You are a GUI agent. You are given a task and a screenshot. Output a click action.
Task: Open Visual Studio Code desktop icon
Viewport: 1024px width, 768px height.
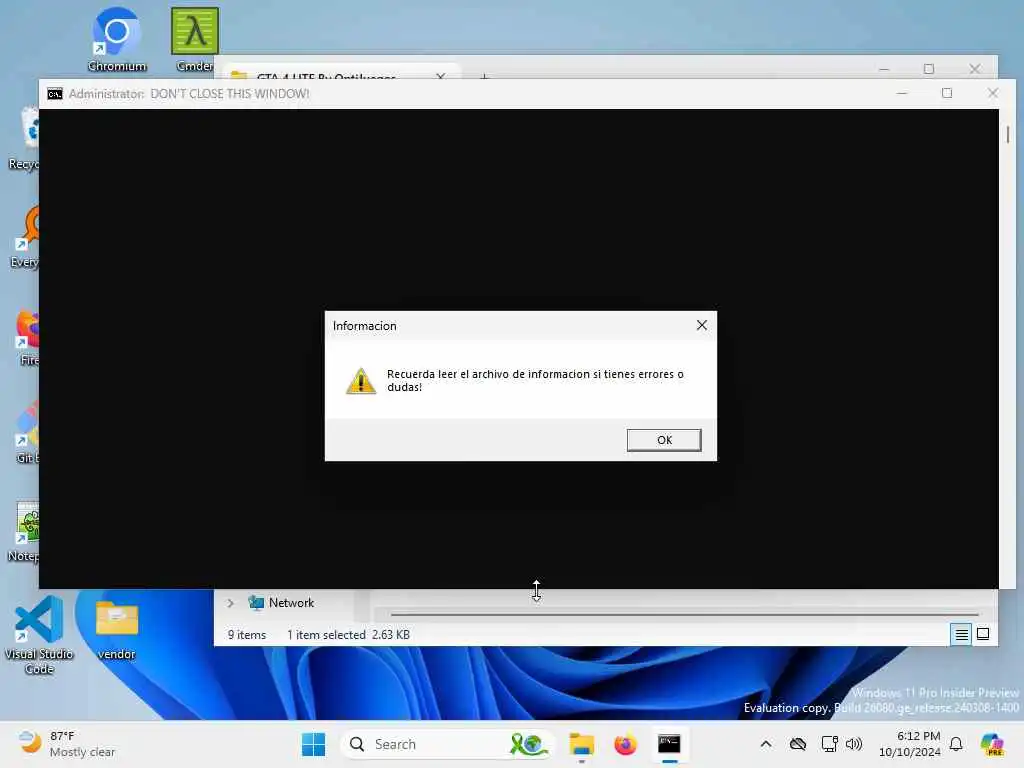39,635
